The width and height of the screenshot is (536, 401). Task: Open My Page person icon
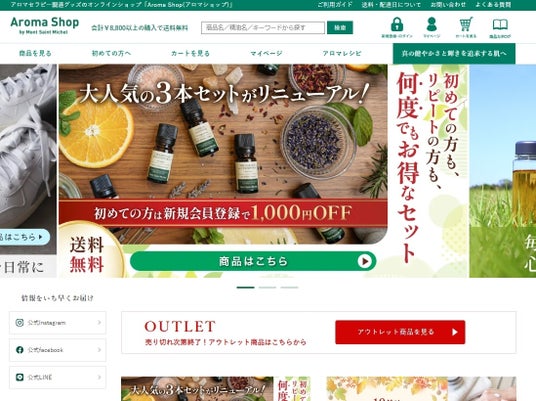tap(431, 24)
